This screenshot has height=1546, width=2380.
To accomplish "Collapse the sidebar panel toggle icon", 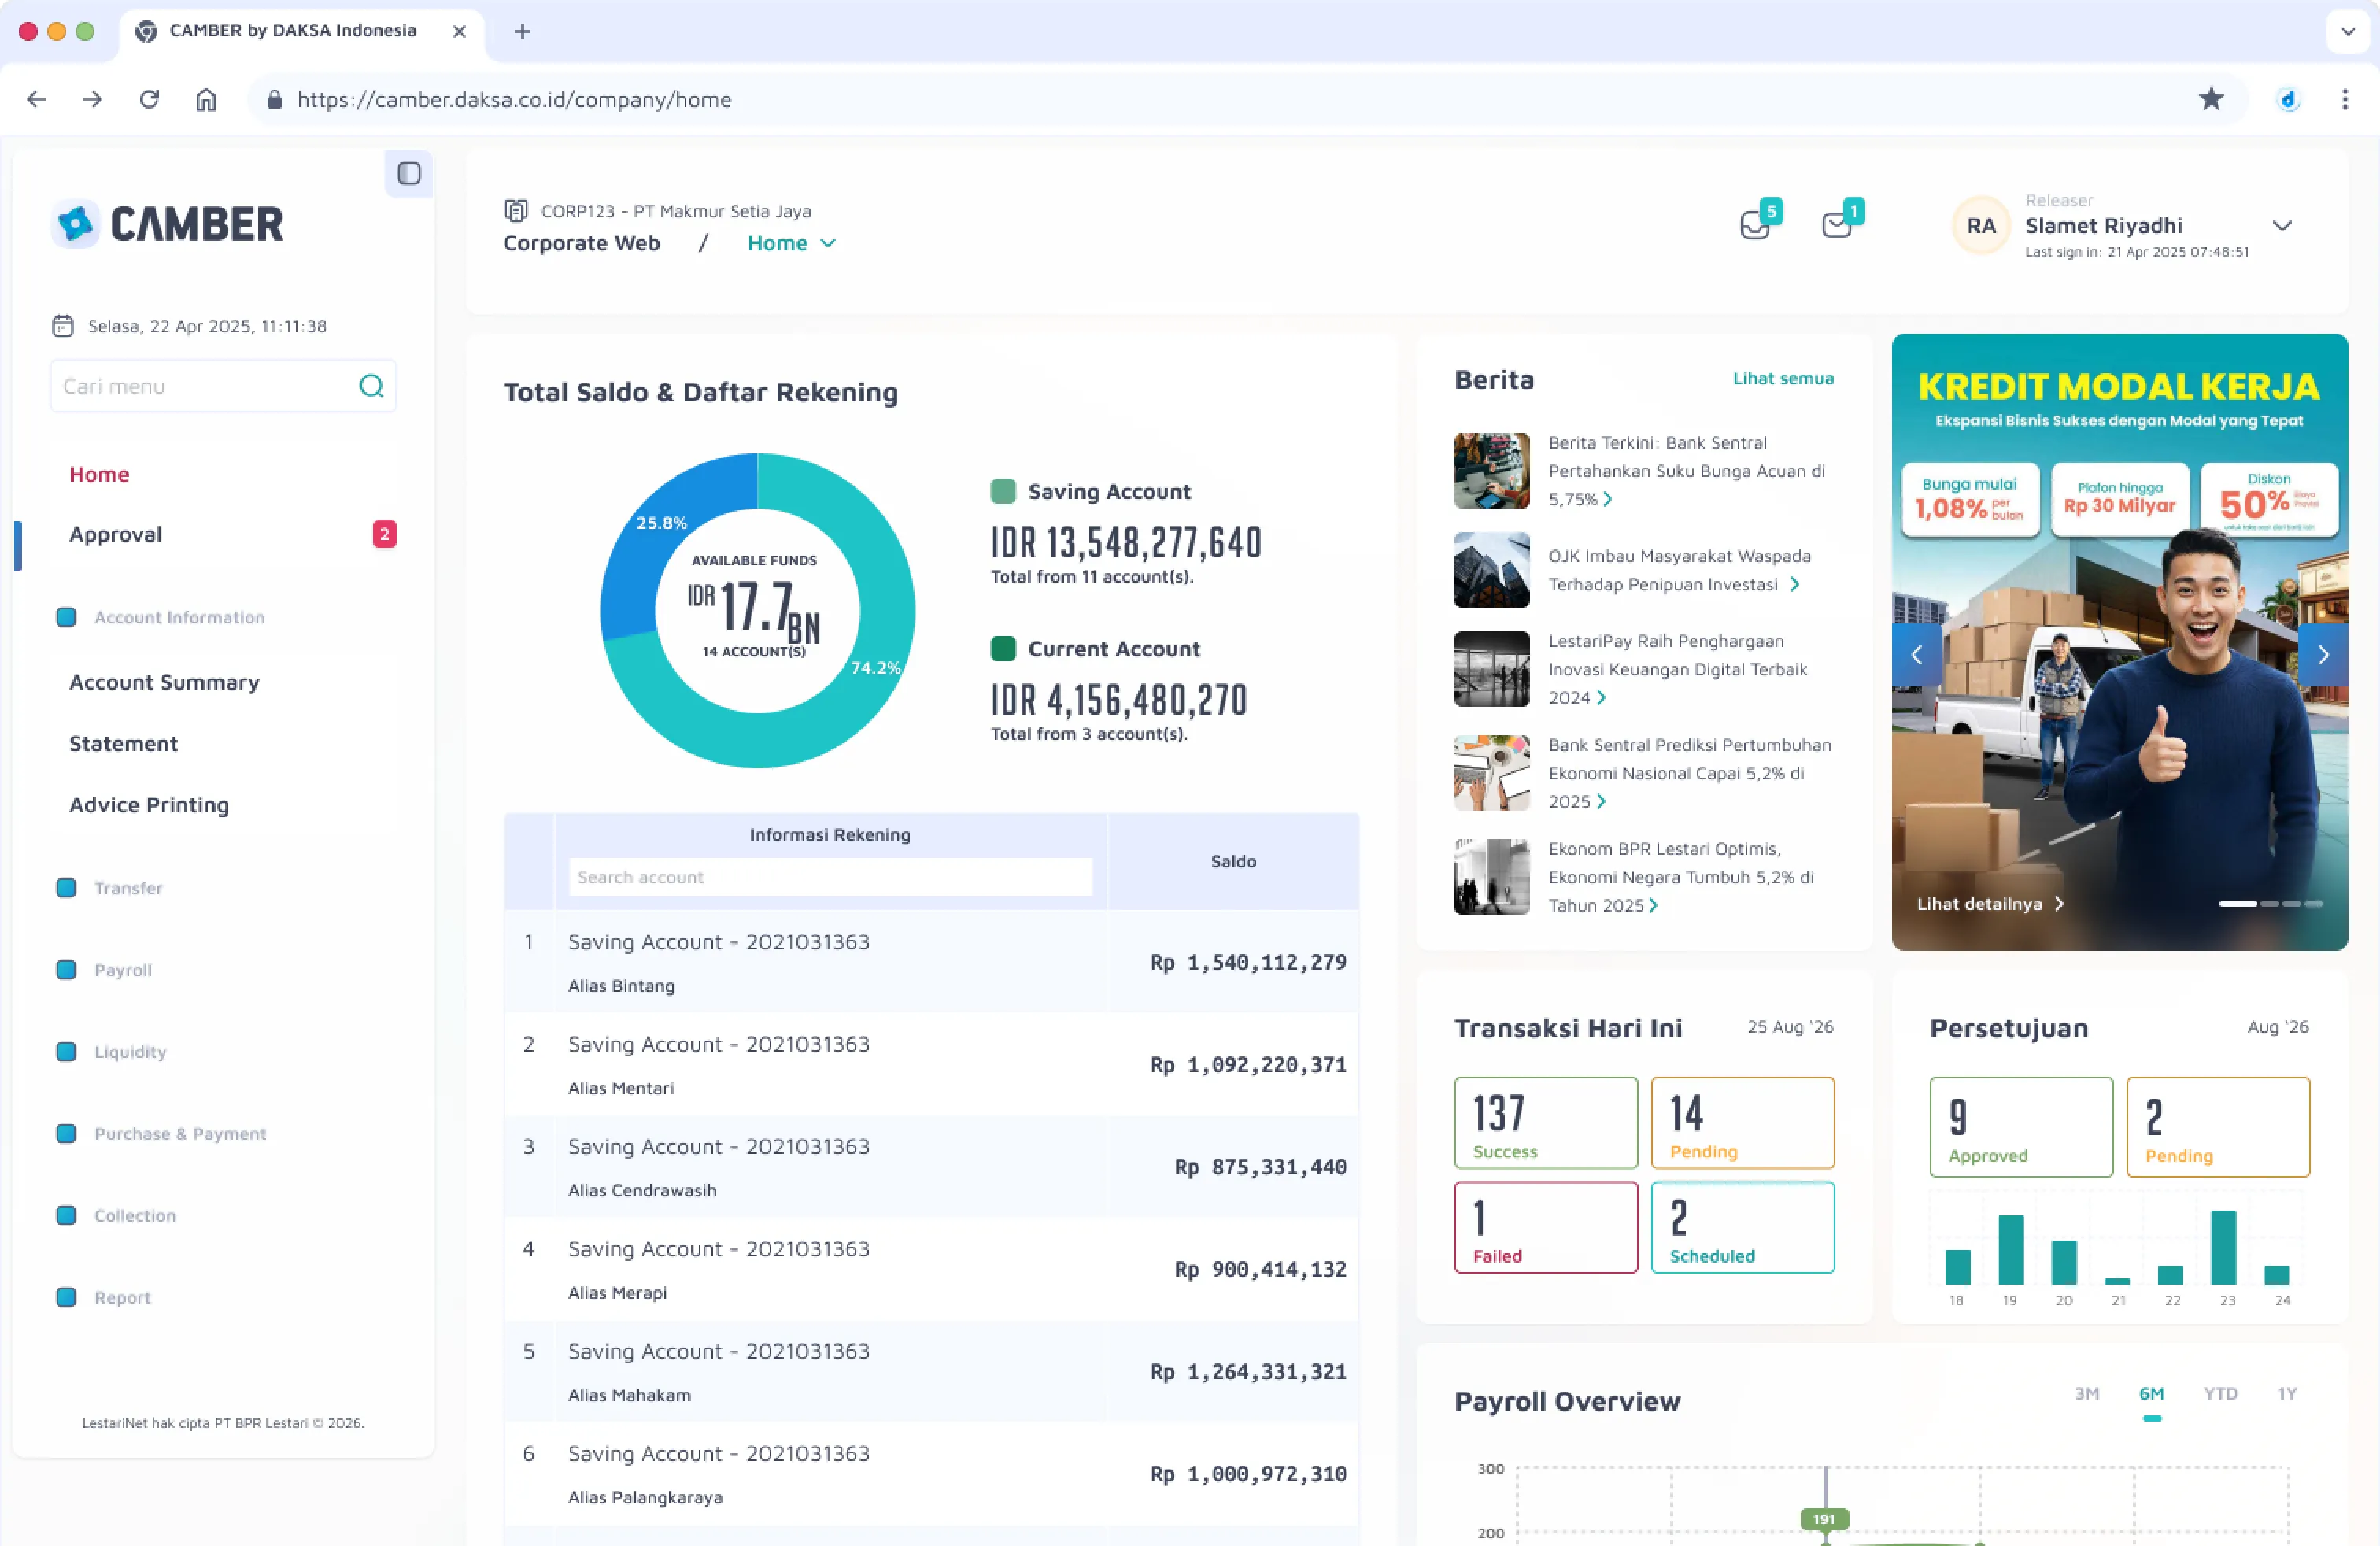I will 408,173.
